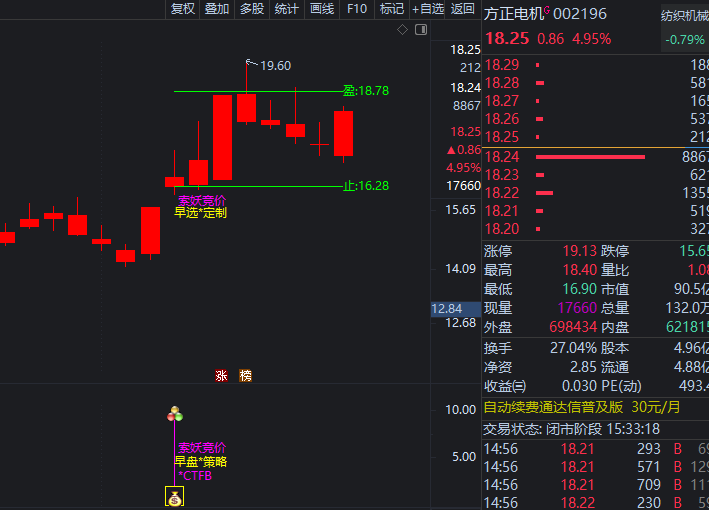The image size is (709, 510).
Task: Click the three-ball signal icon
Action: click(x=175, y=413)
